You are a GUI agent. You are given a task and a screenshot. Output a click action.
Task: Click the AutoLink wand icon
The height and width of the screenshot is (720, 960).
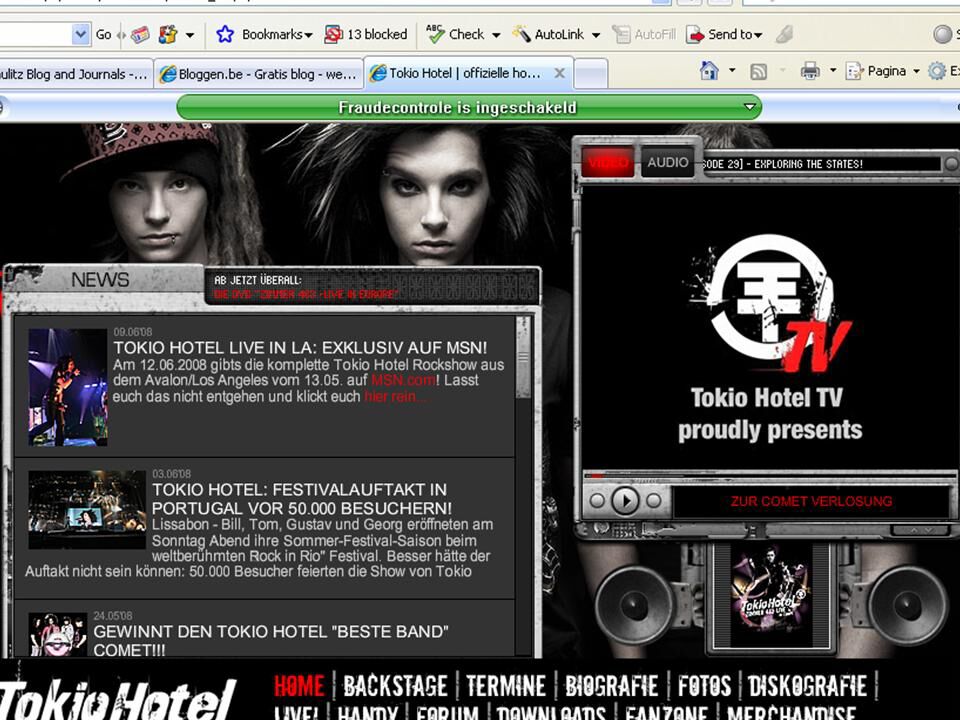521,34
